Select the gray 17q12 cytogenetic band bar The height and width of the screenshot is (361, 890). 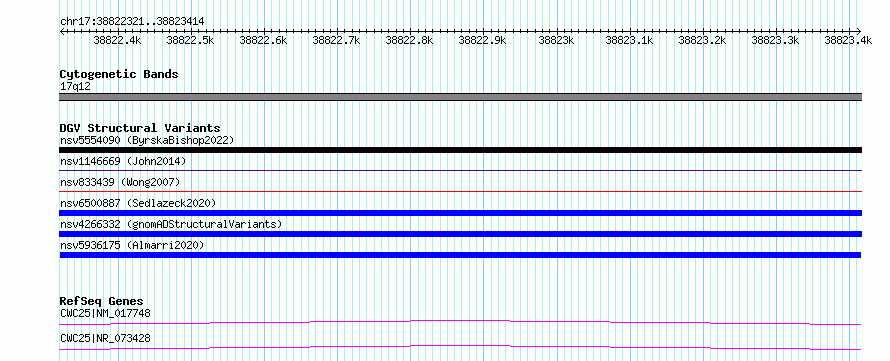coord(461,97)
